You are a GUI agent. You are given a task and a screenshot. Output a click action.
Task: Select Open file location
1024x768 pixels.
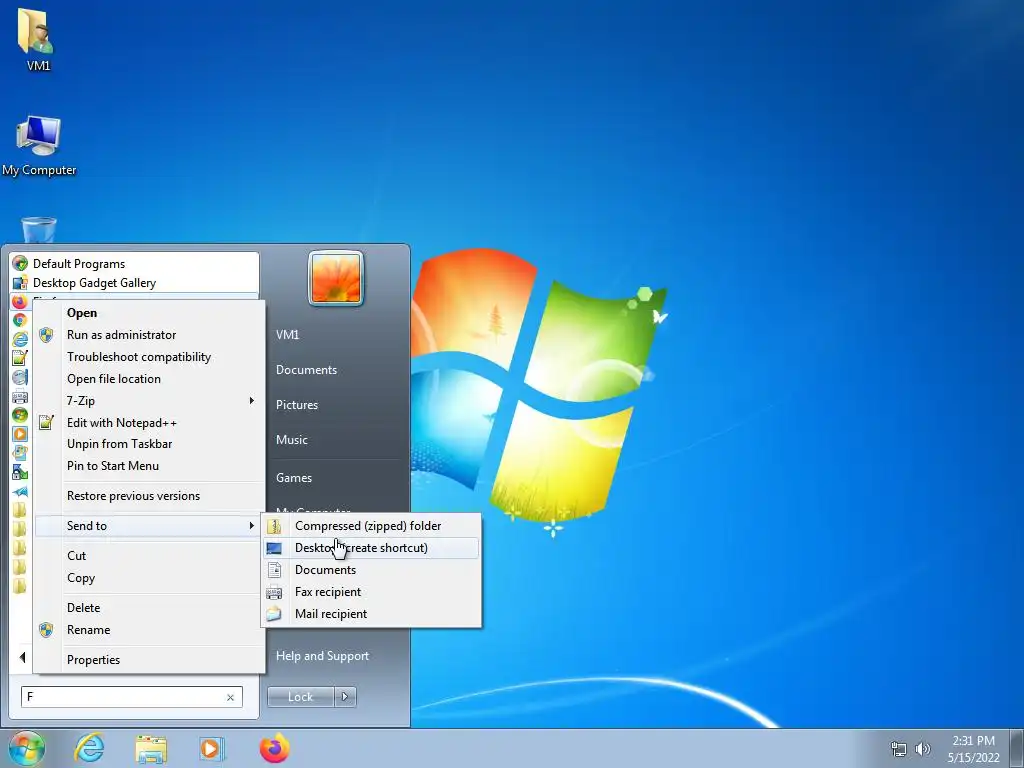tap(150, 379)
